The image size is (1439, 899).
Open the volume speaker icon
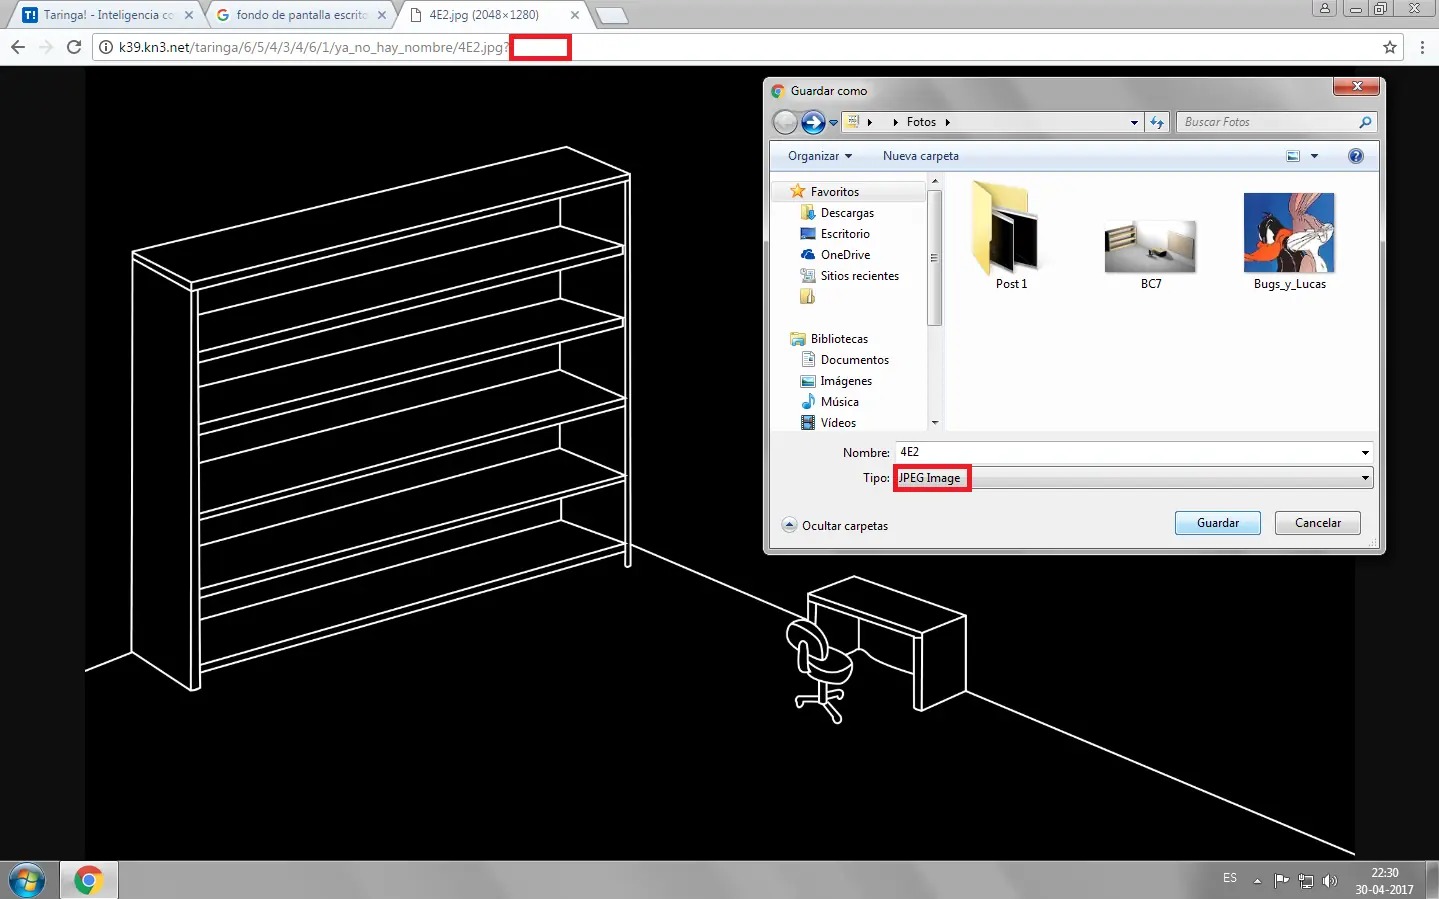tap(1329, 881)
